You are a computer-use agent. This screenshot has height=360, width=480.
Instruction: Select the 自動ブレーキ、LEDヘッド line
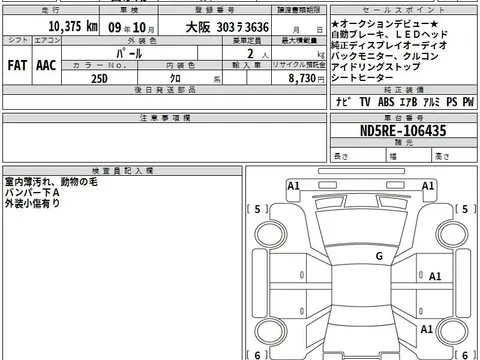pos(389,34)
